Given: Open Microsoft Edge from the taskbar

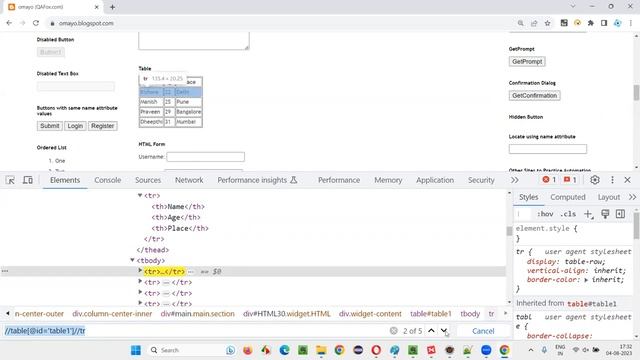Looking at the screenshot, I should 284,350.
